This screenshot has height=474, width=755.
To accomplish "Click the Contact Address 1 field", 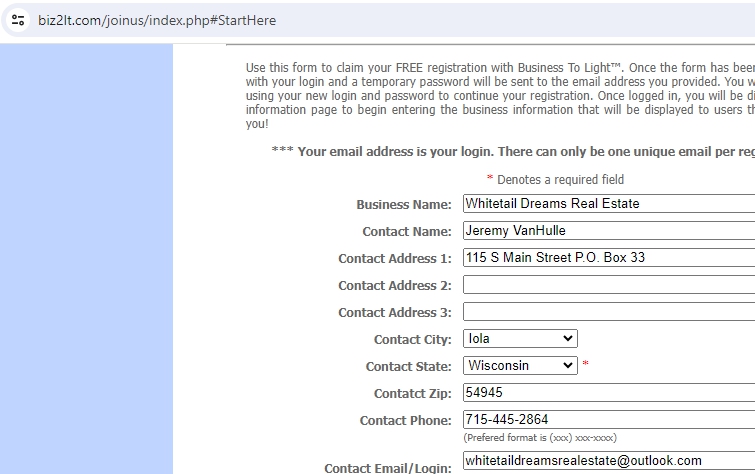I will (x=608, y=258).
